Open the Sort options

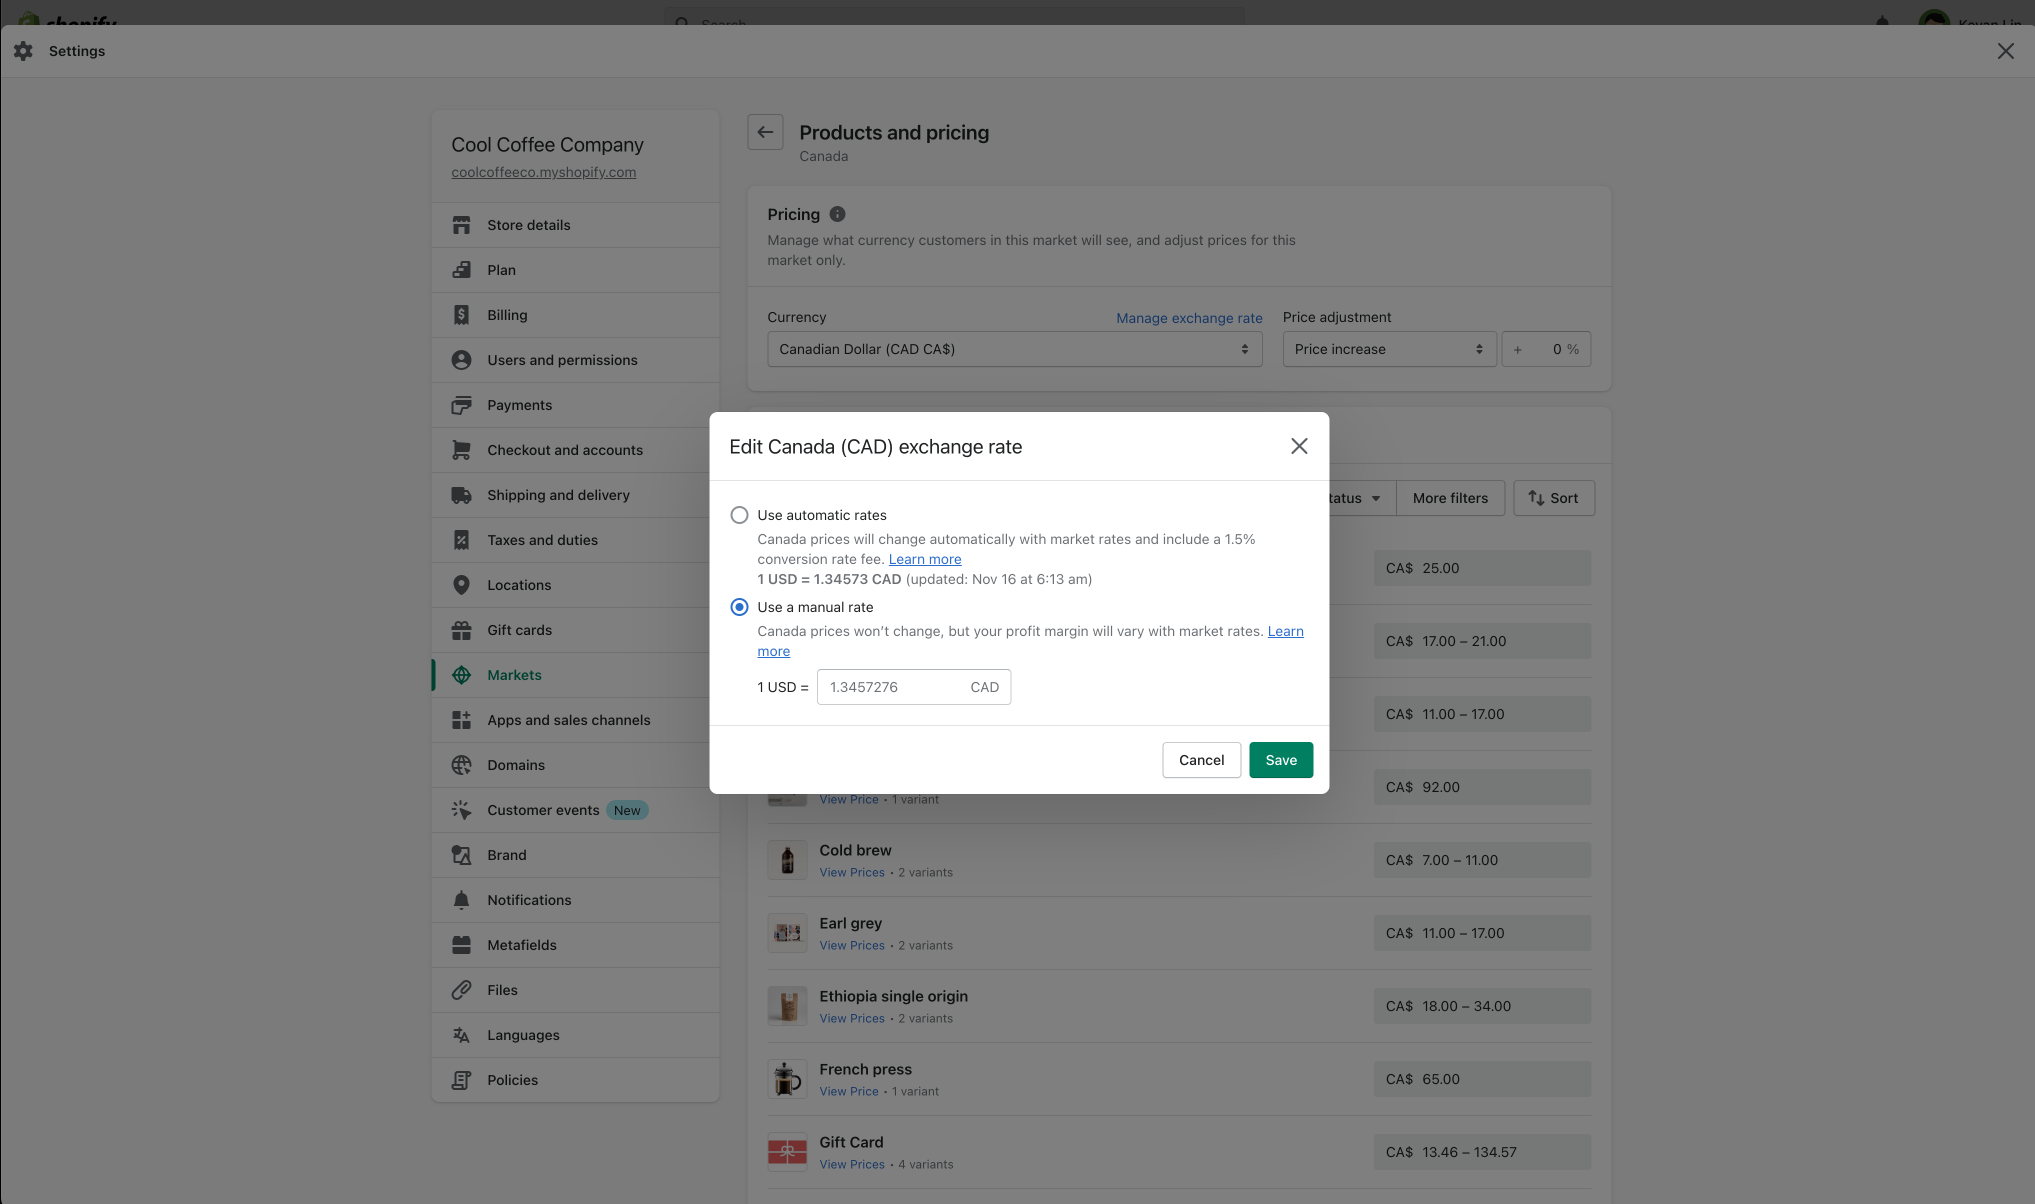coord(1553,498)
